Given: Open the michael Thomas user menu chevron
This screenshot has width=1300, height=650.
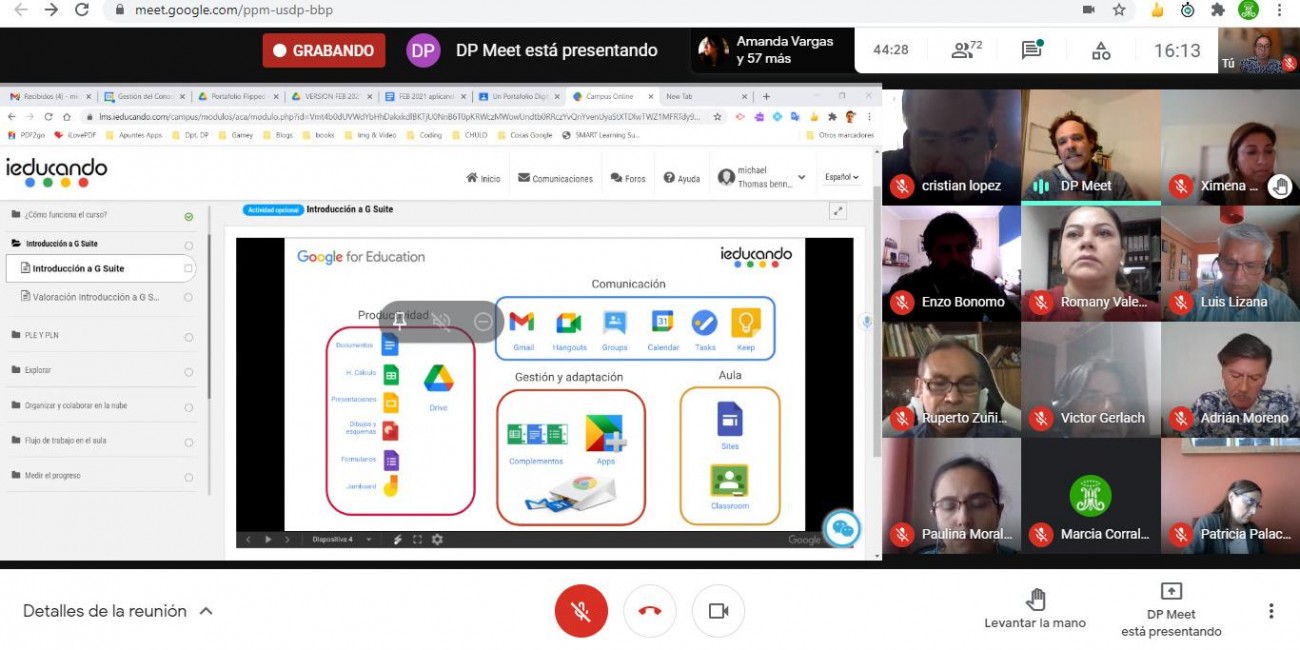Looking at the screenshot, I should pos(801,178).
